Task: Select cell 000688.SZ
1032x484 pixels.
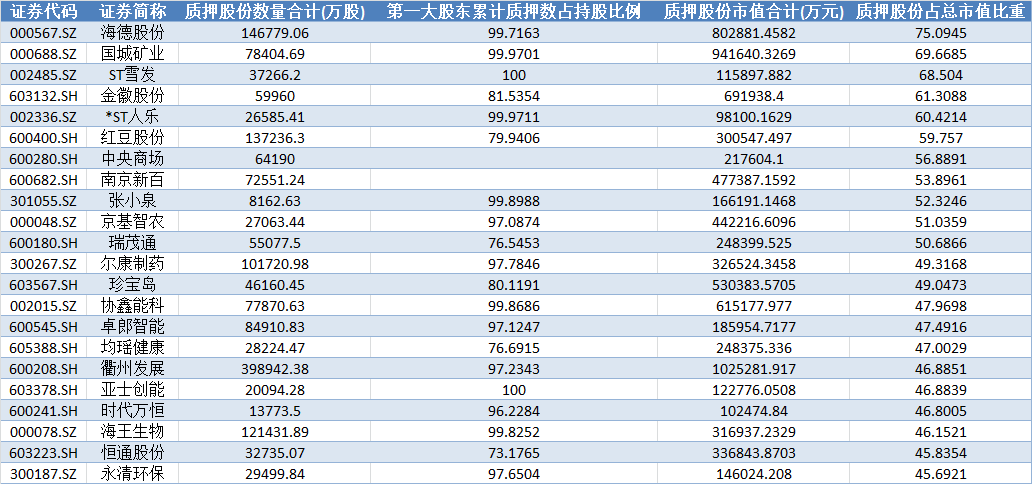Action: 43,53
